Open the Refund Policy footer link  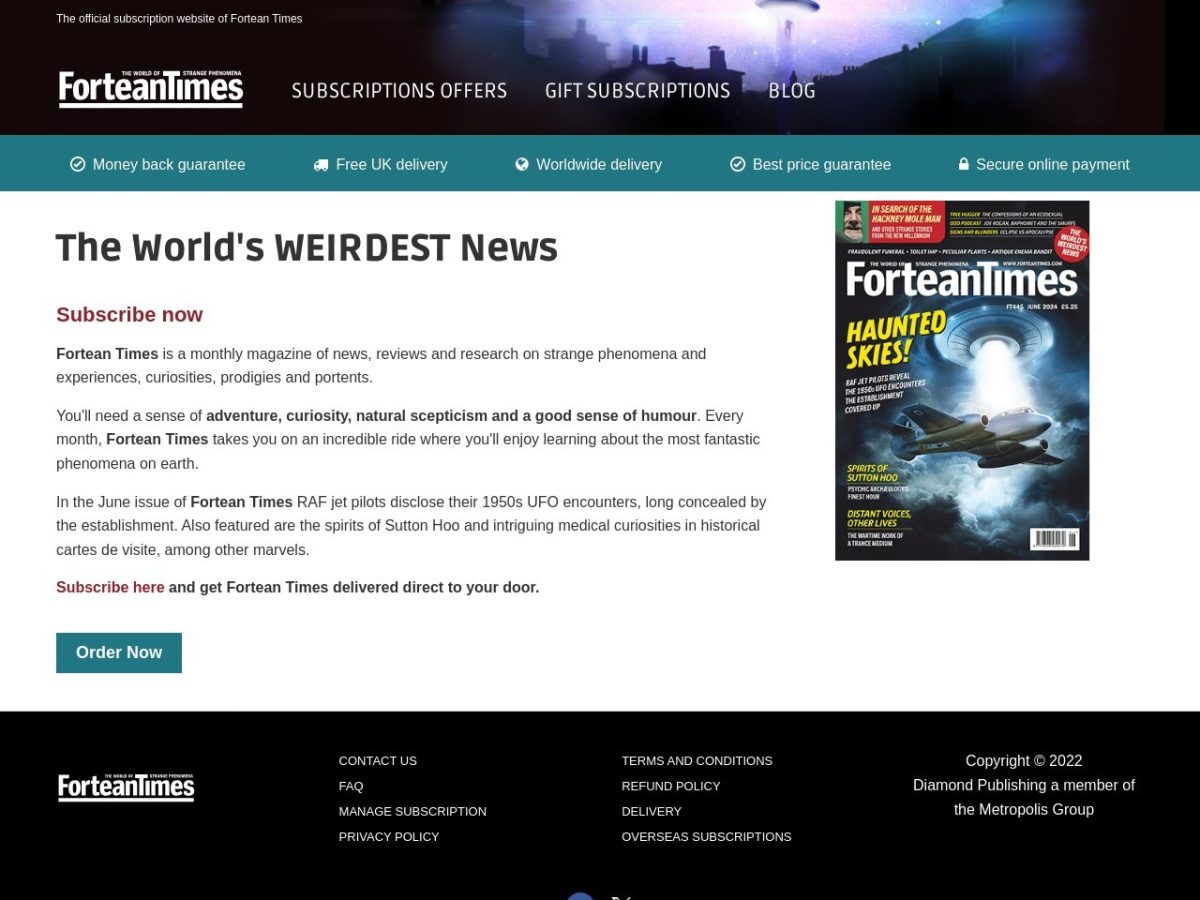(x=671, y=786)
